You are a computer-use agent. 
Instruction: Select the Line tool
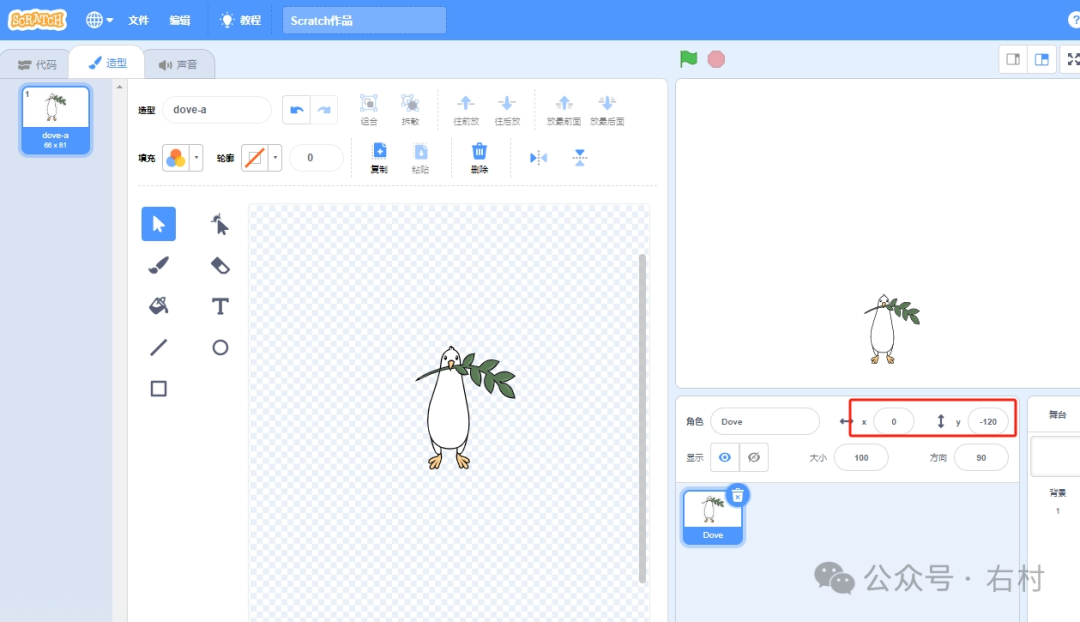click(x=158, y=347)
